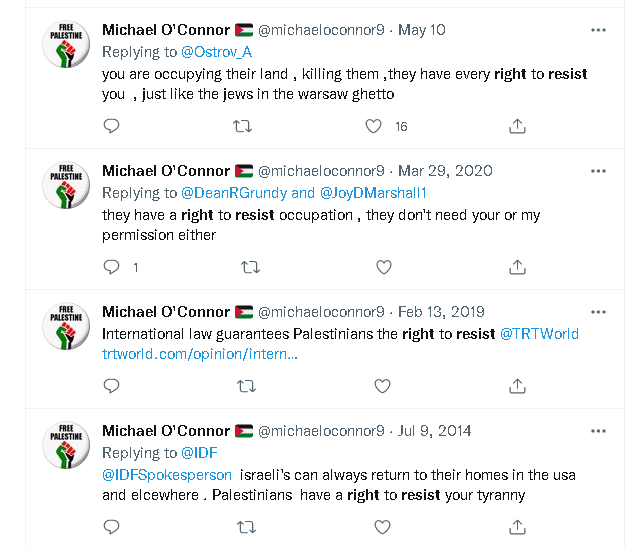Retweet the Jul 9, 2014 tweet
The width and height of the screenshot is (631, 547).
(x=250, y=527)
